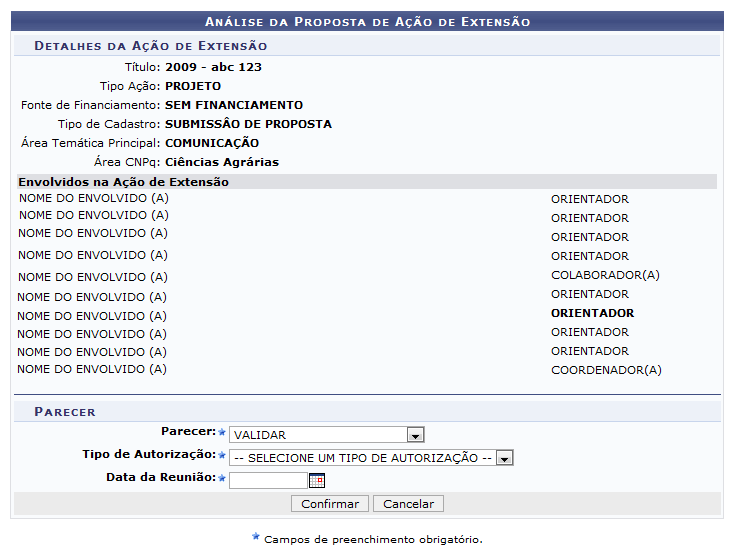732x559 pixels.
Task: Click the COMUNICAÇÃO thematic area value
Action: tap(211, 143)
